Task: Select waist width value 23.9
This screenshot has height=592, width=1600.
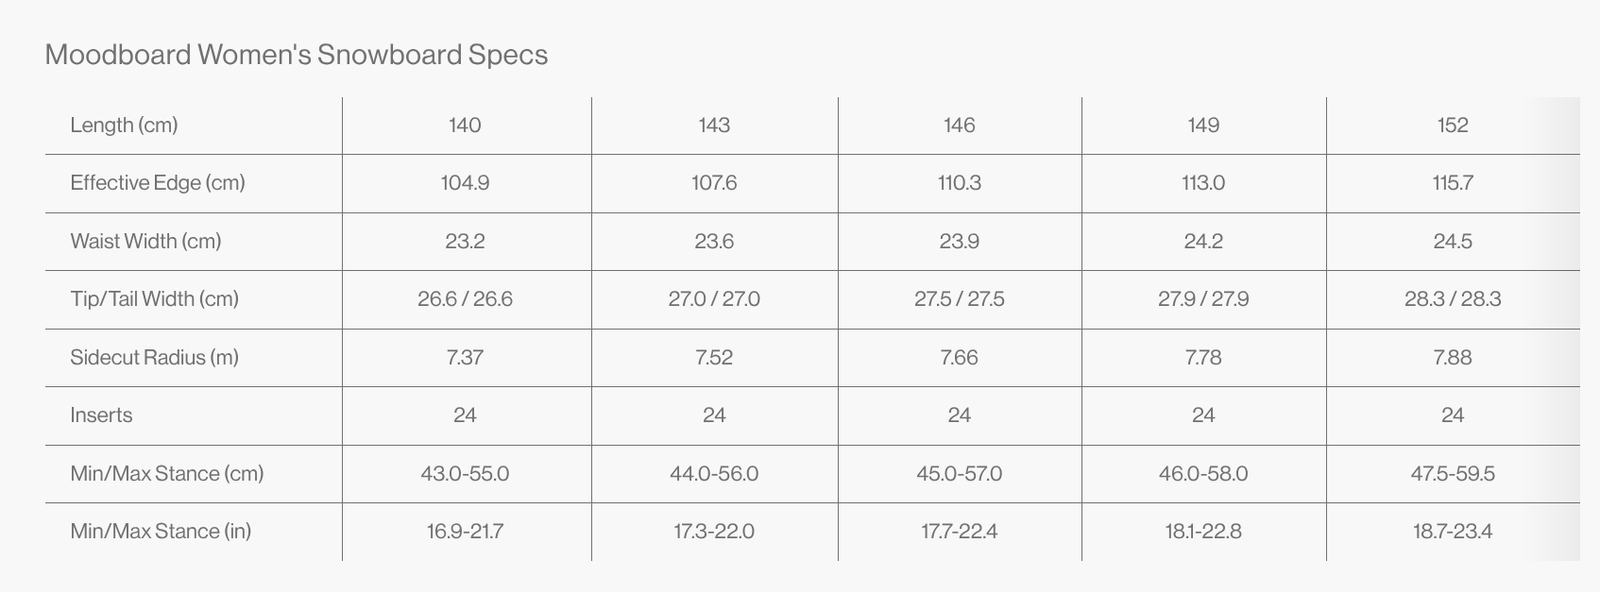Action: click(x=959, y=241)
